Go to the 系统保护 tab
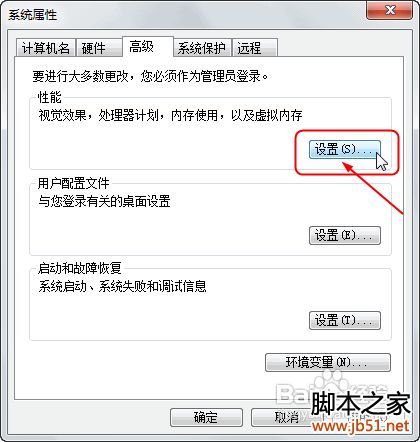The image size is (420, 442). [203, 48]
